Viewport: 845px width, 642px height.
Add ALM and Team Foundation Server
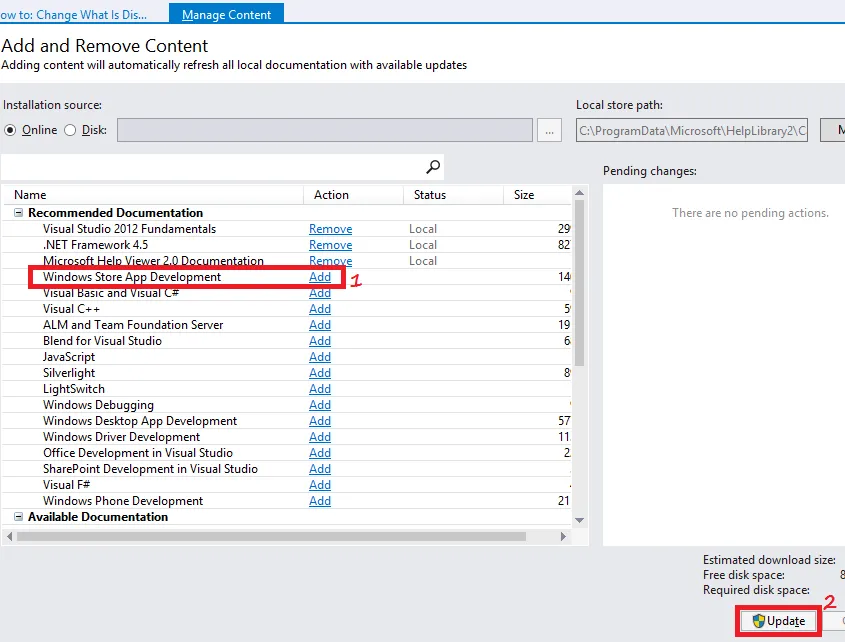pyautogui.click(x=320, y=325)
